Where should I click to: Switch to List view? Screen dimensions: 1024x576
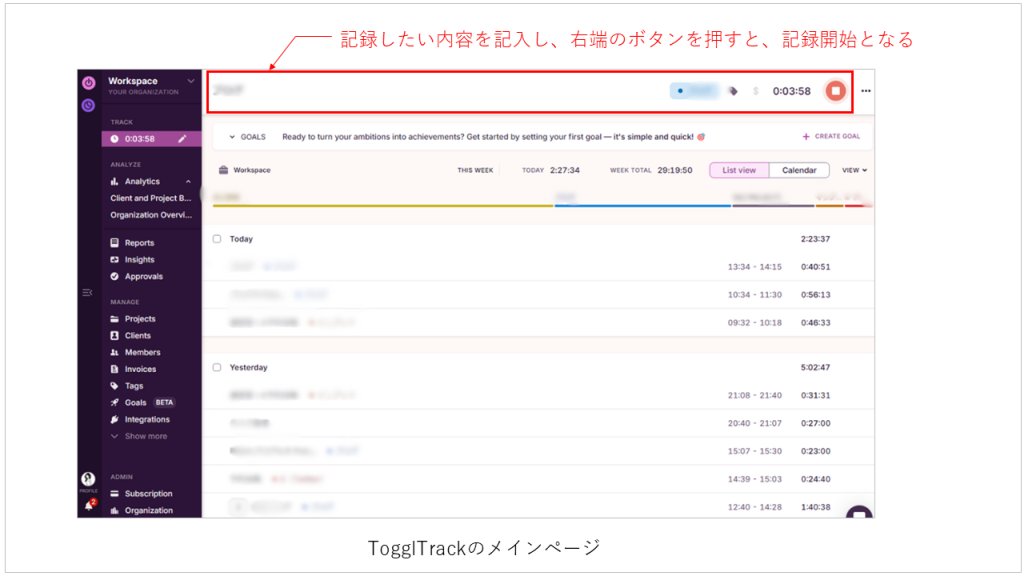tap(739, 170)
